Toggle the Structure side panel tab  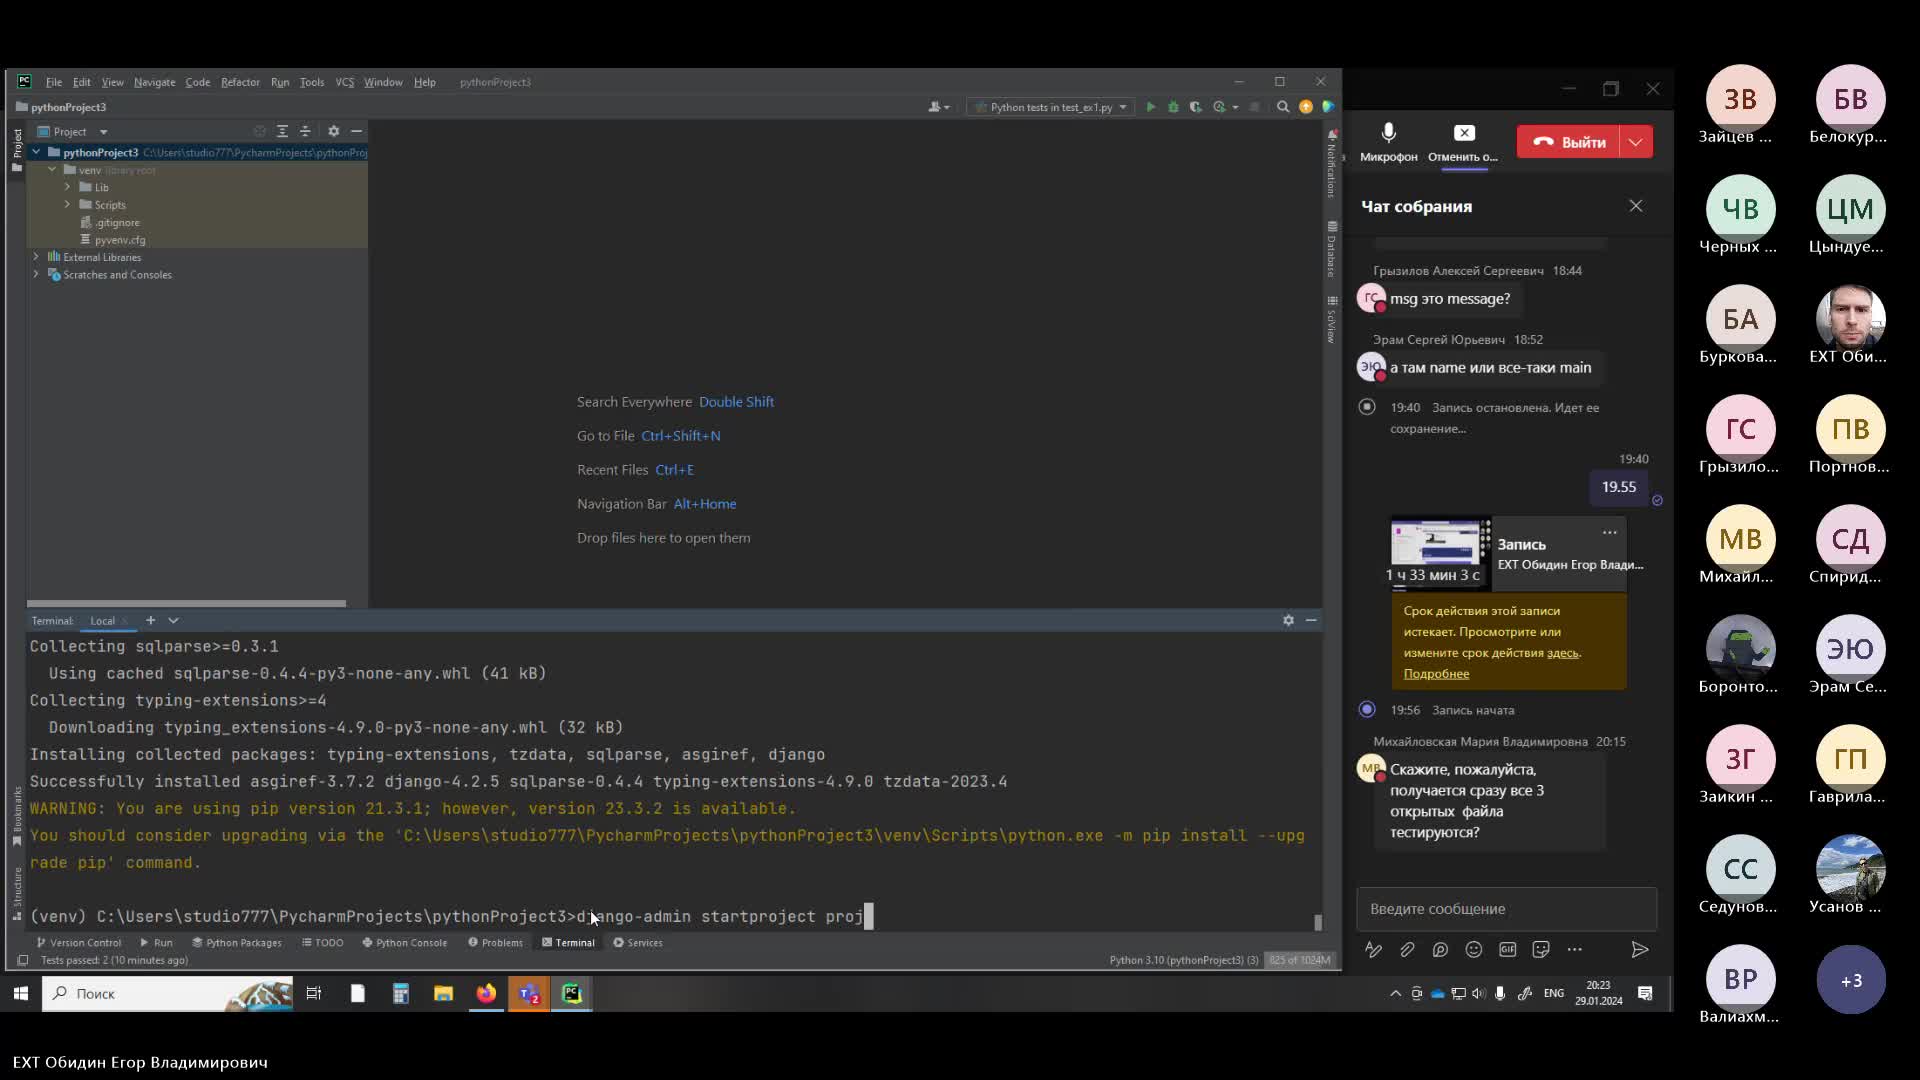pos(16,892)
